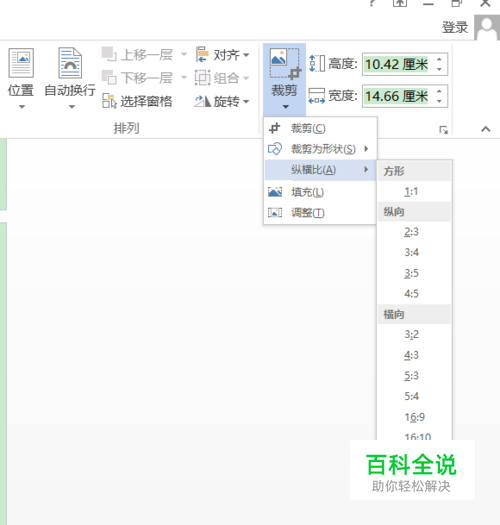Screen dimensions: 500x525
Task: Open Crop to Shape (裁剪为形状) submenu
Action: point(320,149)
